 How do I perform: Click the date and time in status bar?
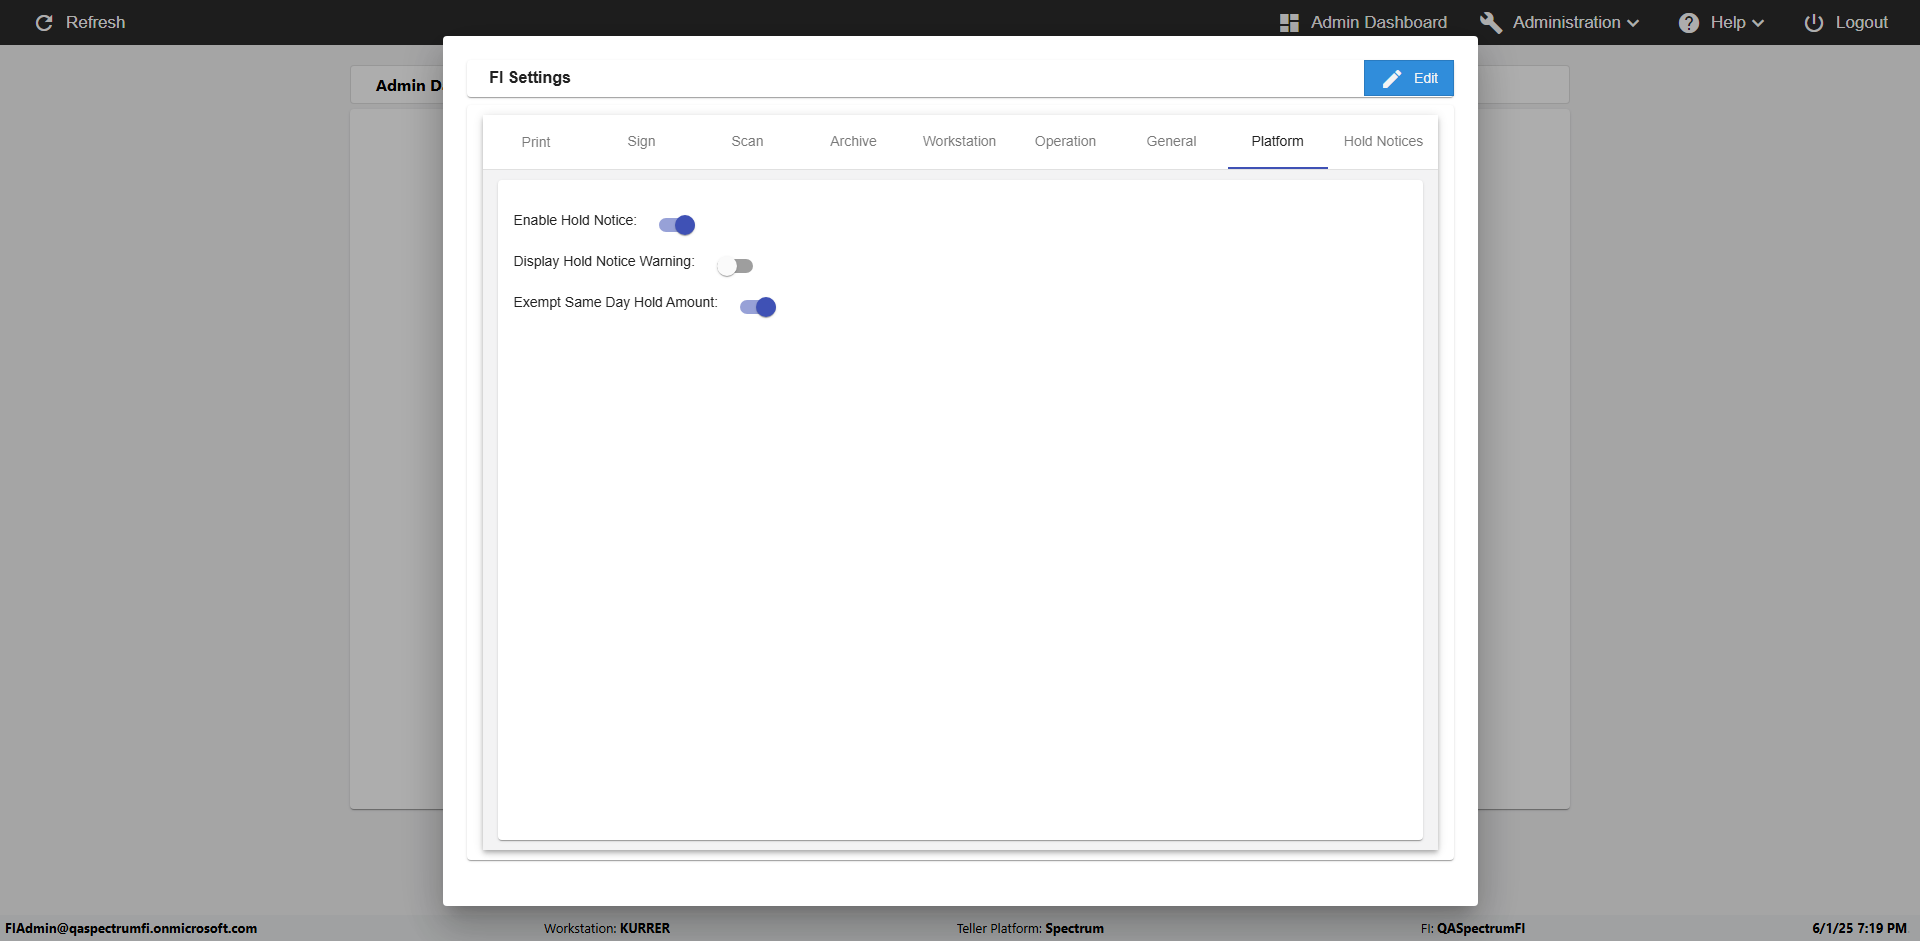click(x=1860, y=929)
